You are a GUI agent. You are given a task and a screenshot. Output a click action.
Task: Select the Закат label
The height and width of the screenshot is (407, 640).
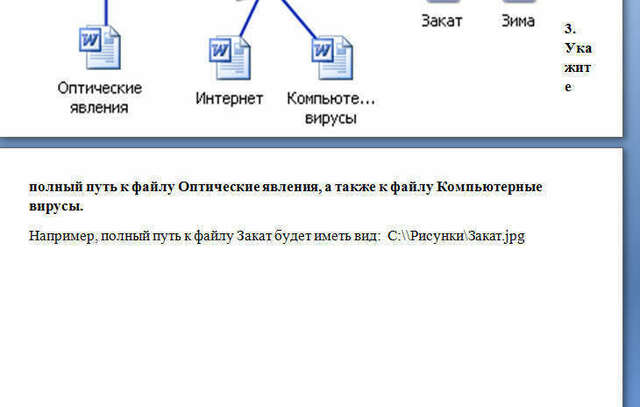442,21
